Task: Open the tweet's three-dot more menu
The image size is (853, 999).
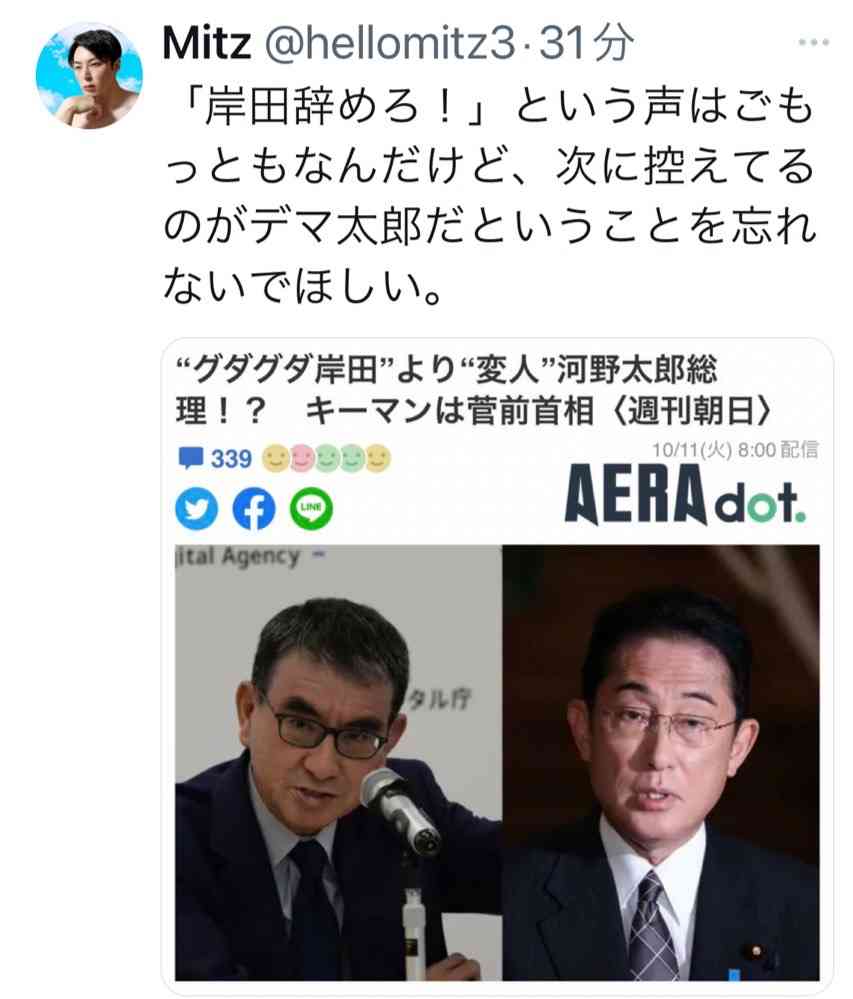Action: [x=814, y=43]
